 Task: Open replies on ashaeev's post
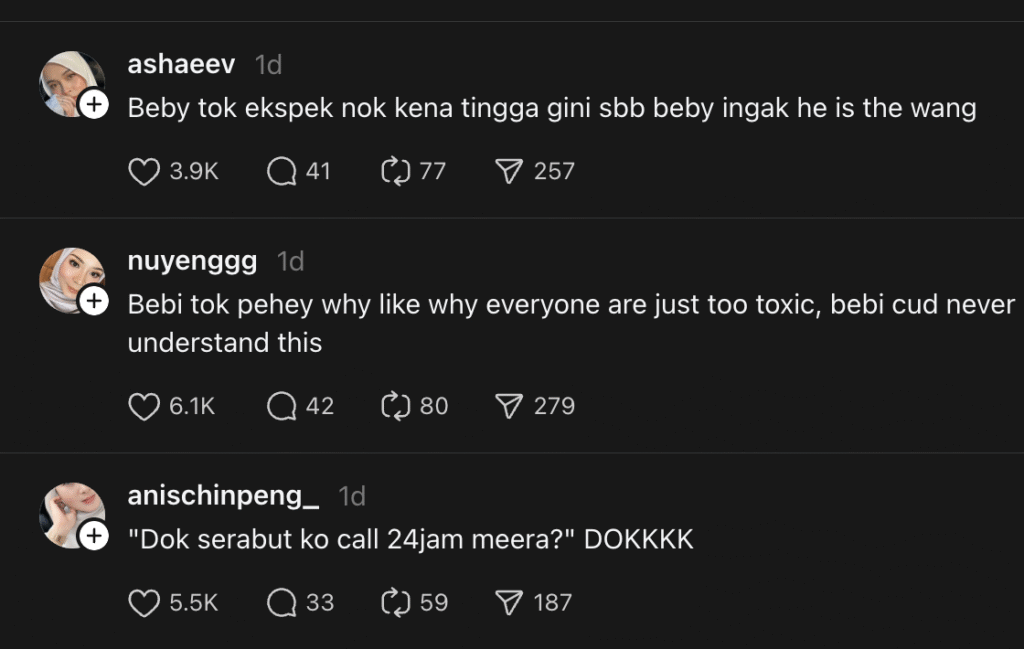[x=282, y=172]
